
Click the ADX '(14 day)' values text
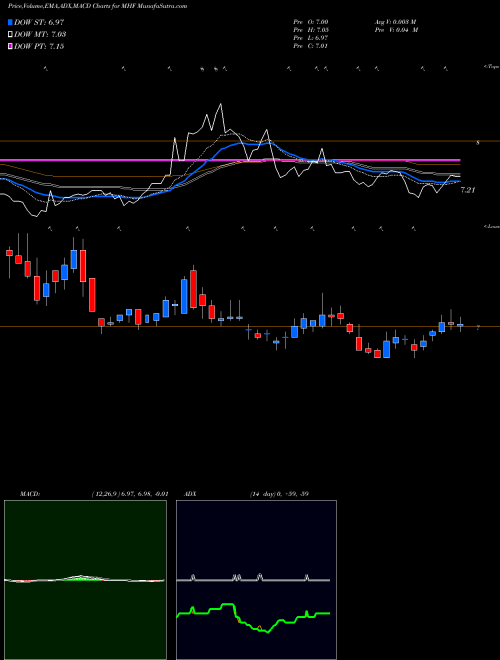point(279,494)
